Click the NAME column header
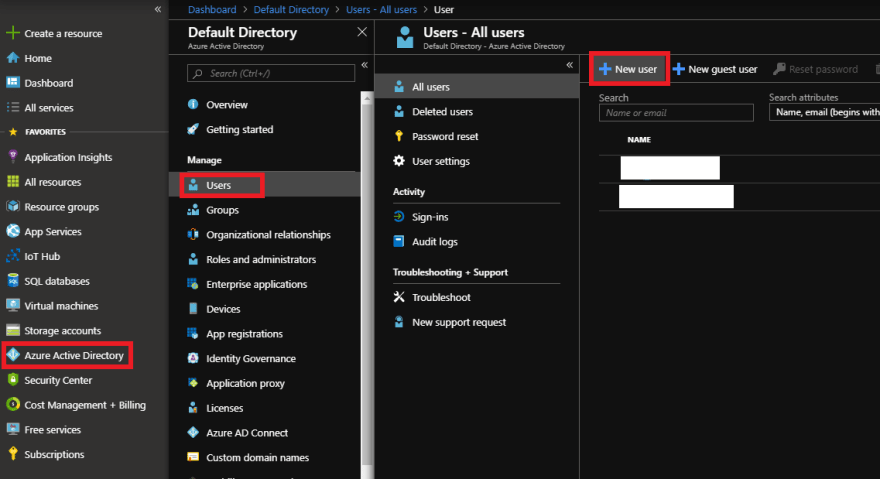Screen dimensions: 880x479 coord(639,139)
